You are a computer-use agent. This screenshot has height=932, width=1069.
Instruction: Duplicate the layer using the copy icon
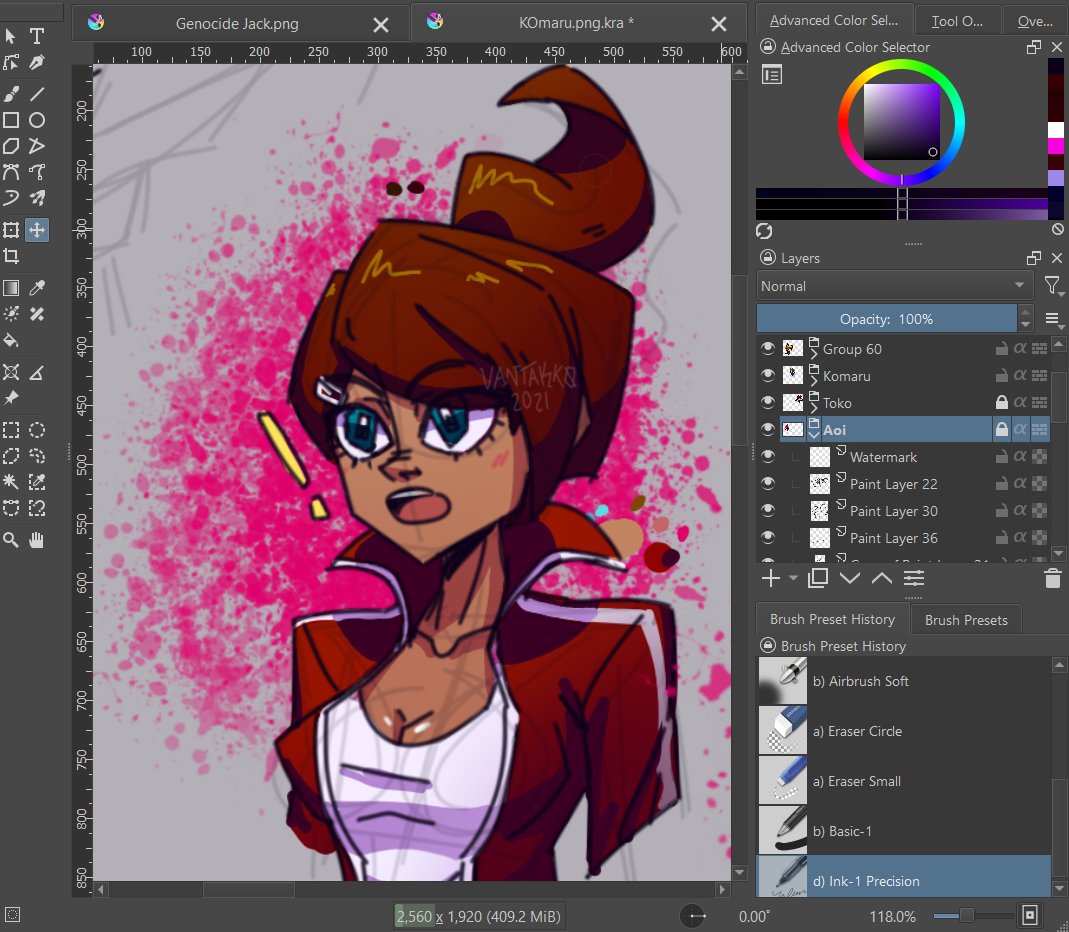[x=817, y=579]
